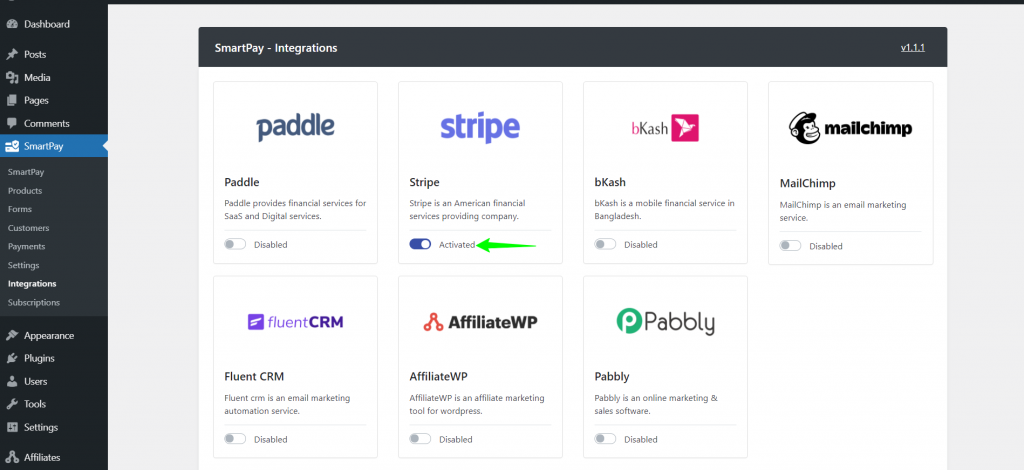The height and width of the screenshot is (470, 1024).
Task: Switch on the Pabbly integration
Action: pos(605,439)
